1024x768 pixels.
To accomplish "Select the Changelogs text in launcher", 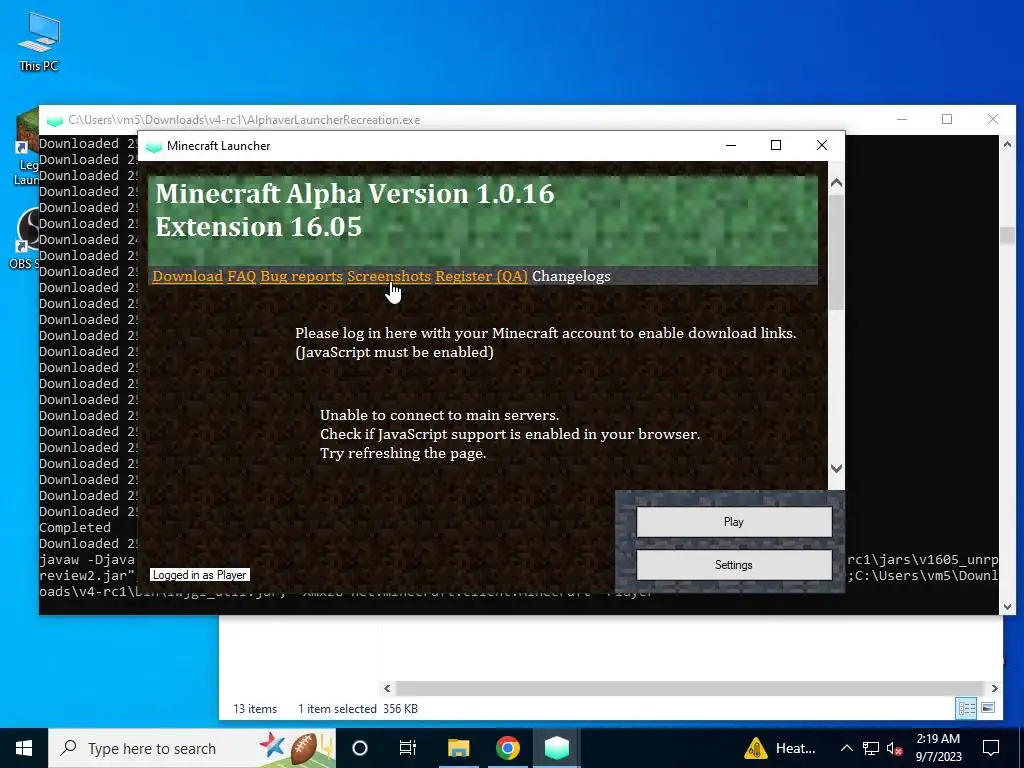I will point(571,276).
